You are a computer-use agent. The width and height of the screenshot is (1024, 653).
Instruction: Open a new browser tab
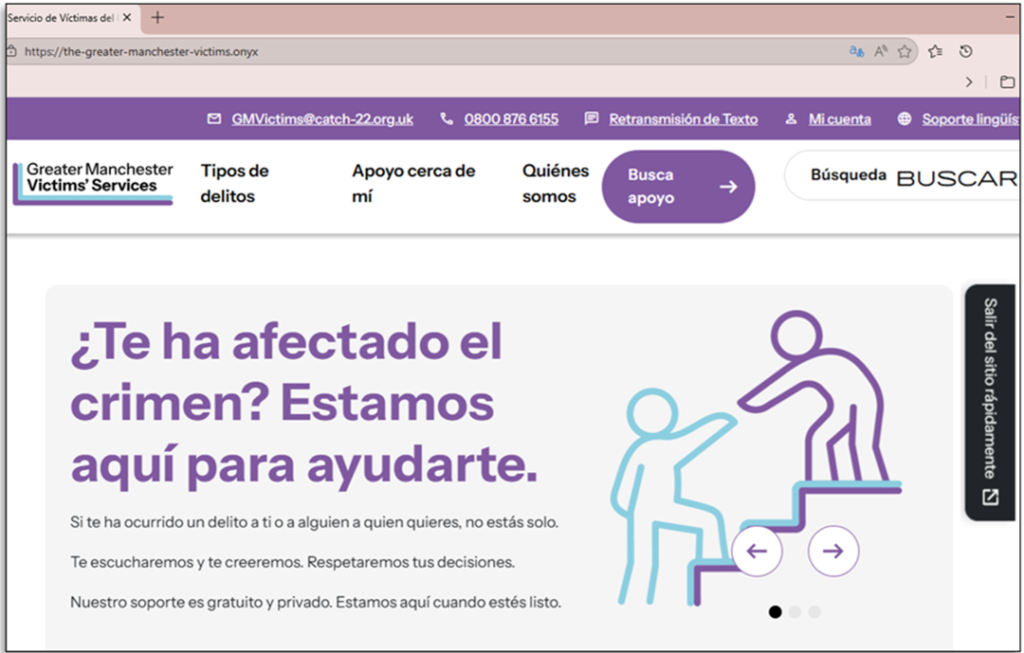[x=157, y=17]
